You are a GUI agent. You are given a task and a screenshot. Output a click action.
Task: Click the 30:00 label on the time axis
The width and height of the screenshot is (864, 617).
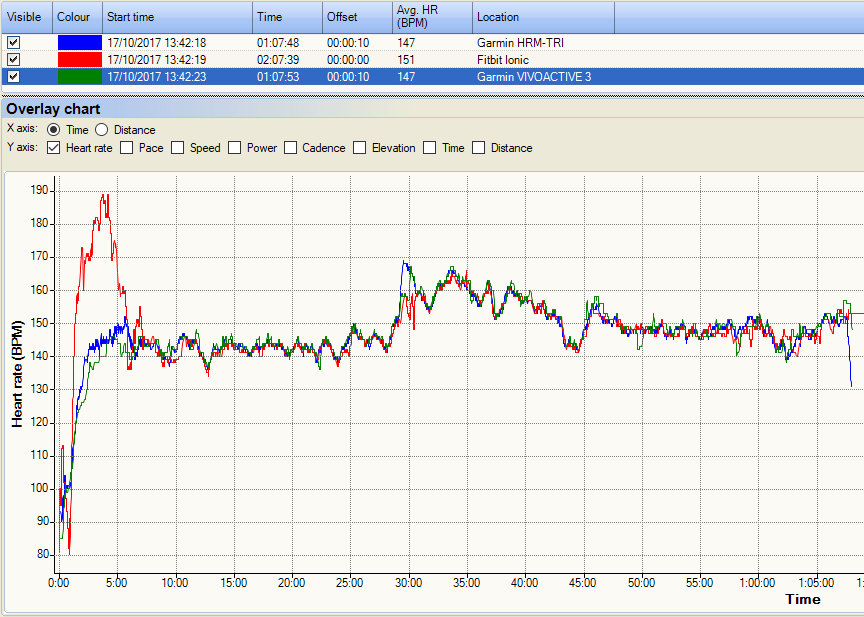coord(408,583)
